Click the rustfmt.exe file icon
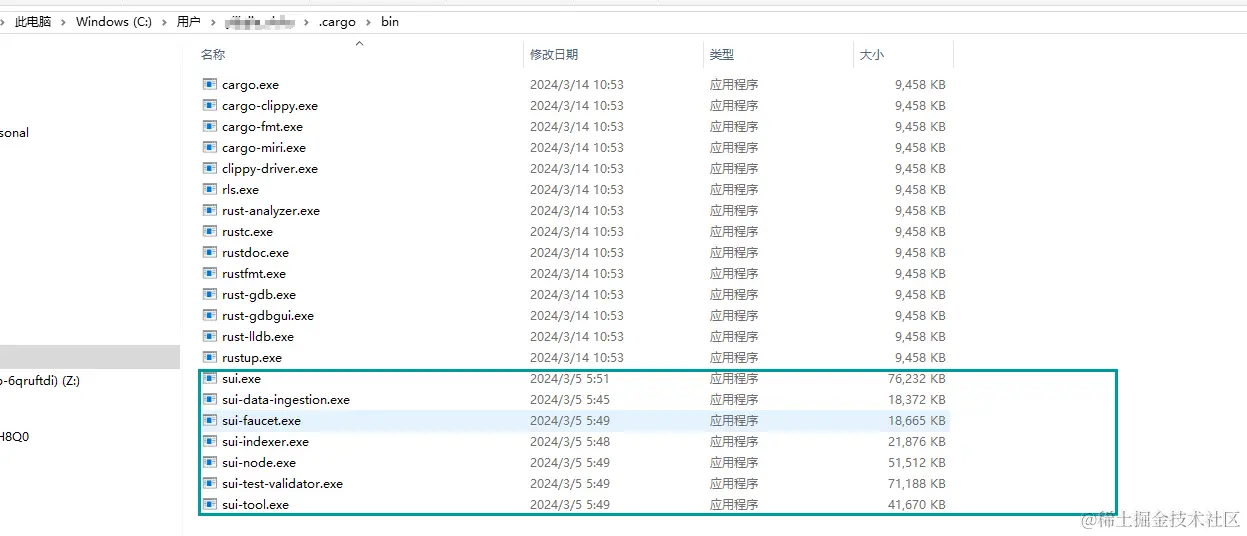The height and width of the screenshot is (536, 1247). pyautogui.click(x=210, y=274)
